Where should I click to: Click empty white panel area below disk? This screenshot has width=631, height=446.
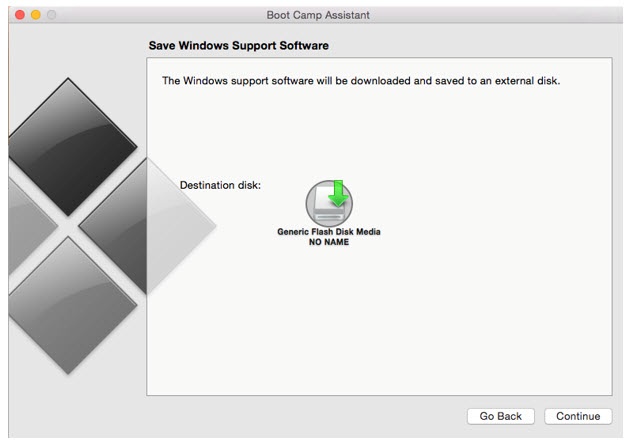coord(380,320)
